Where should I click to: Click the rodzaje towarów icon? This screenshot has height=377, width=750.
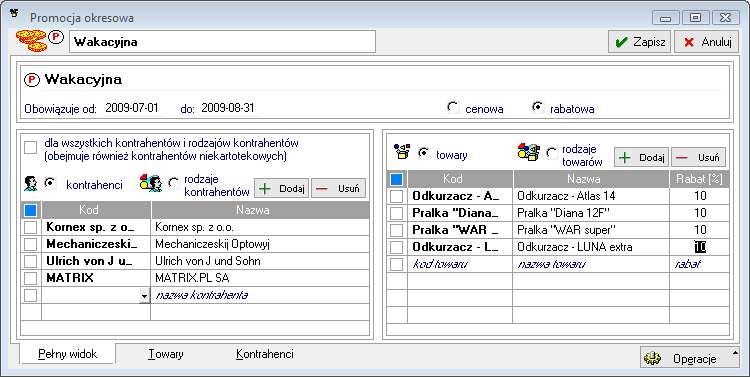coord(529,152)
